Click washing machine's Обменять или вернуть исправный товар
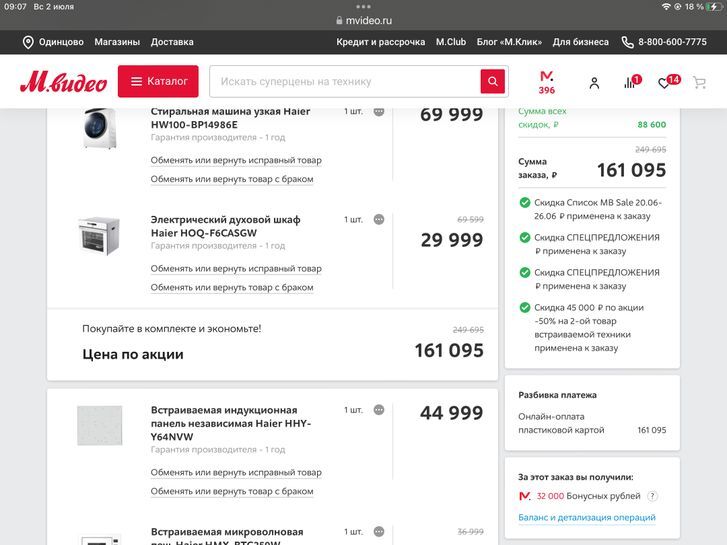Image resolution: width=727 pixels, height=545 pixels. 236,160
